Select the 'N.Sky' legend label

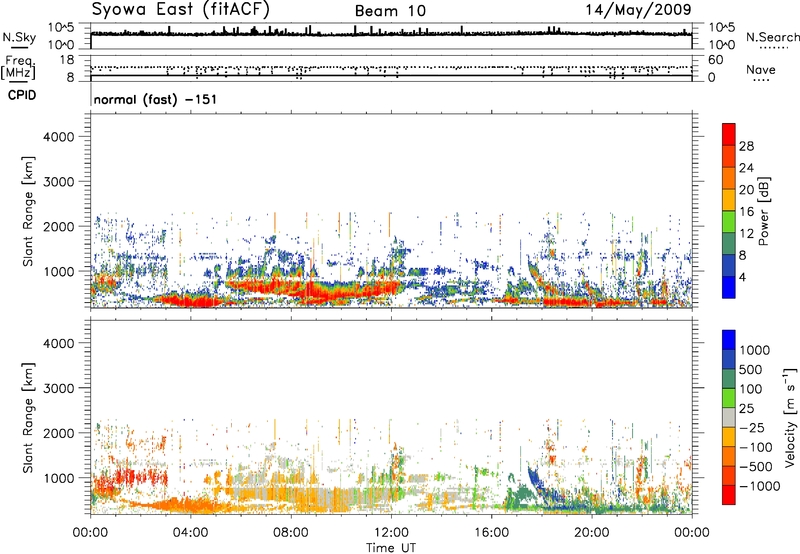[x=19, y=37]
